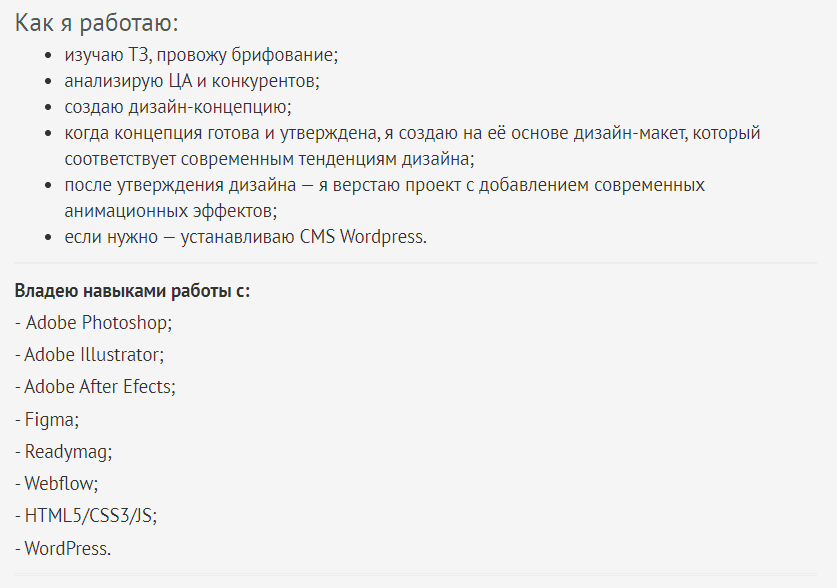
Task: Click the final "WordPress." skill entry
Action: [x=67, y=548]
